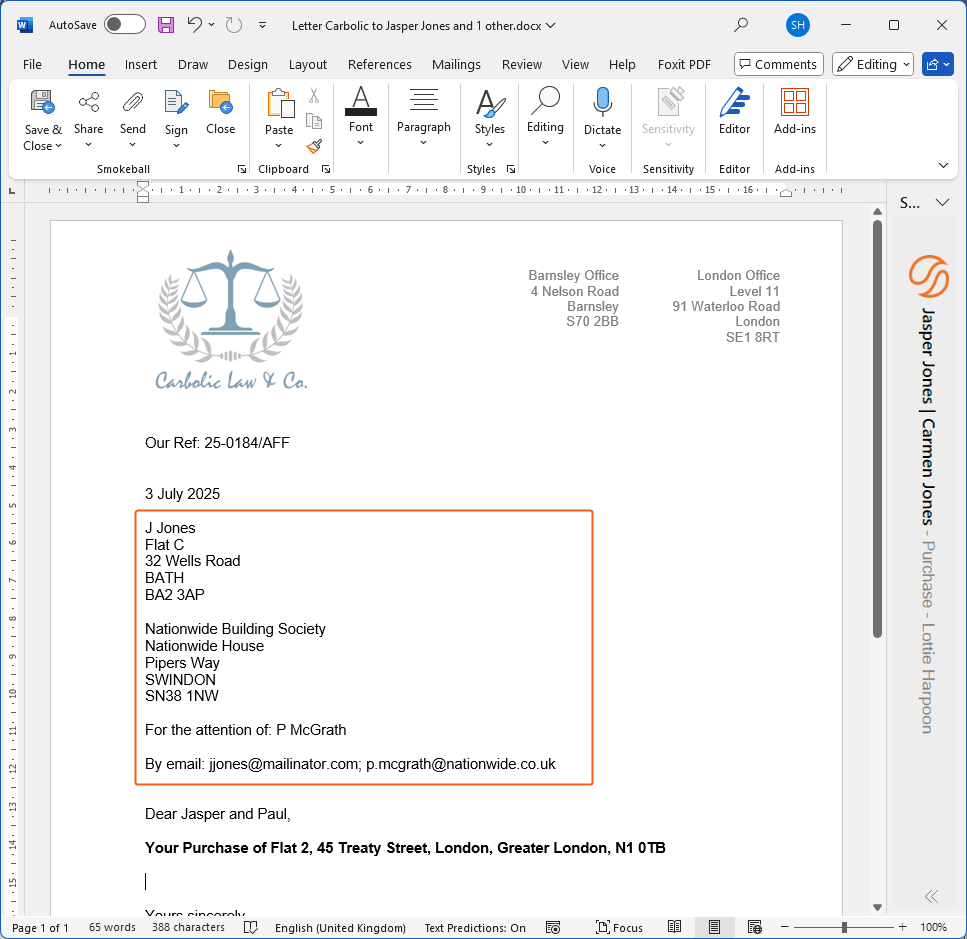Switch to the References tab
This screenshot has width=967, height=939.
(379, 64)
